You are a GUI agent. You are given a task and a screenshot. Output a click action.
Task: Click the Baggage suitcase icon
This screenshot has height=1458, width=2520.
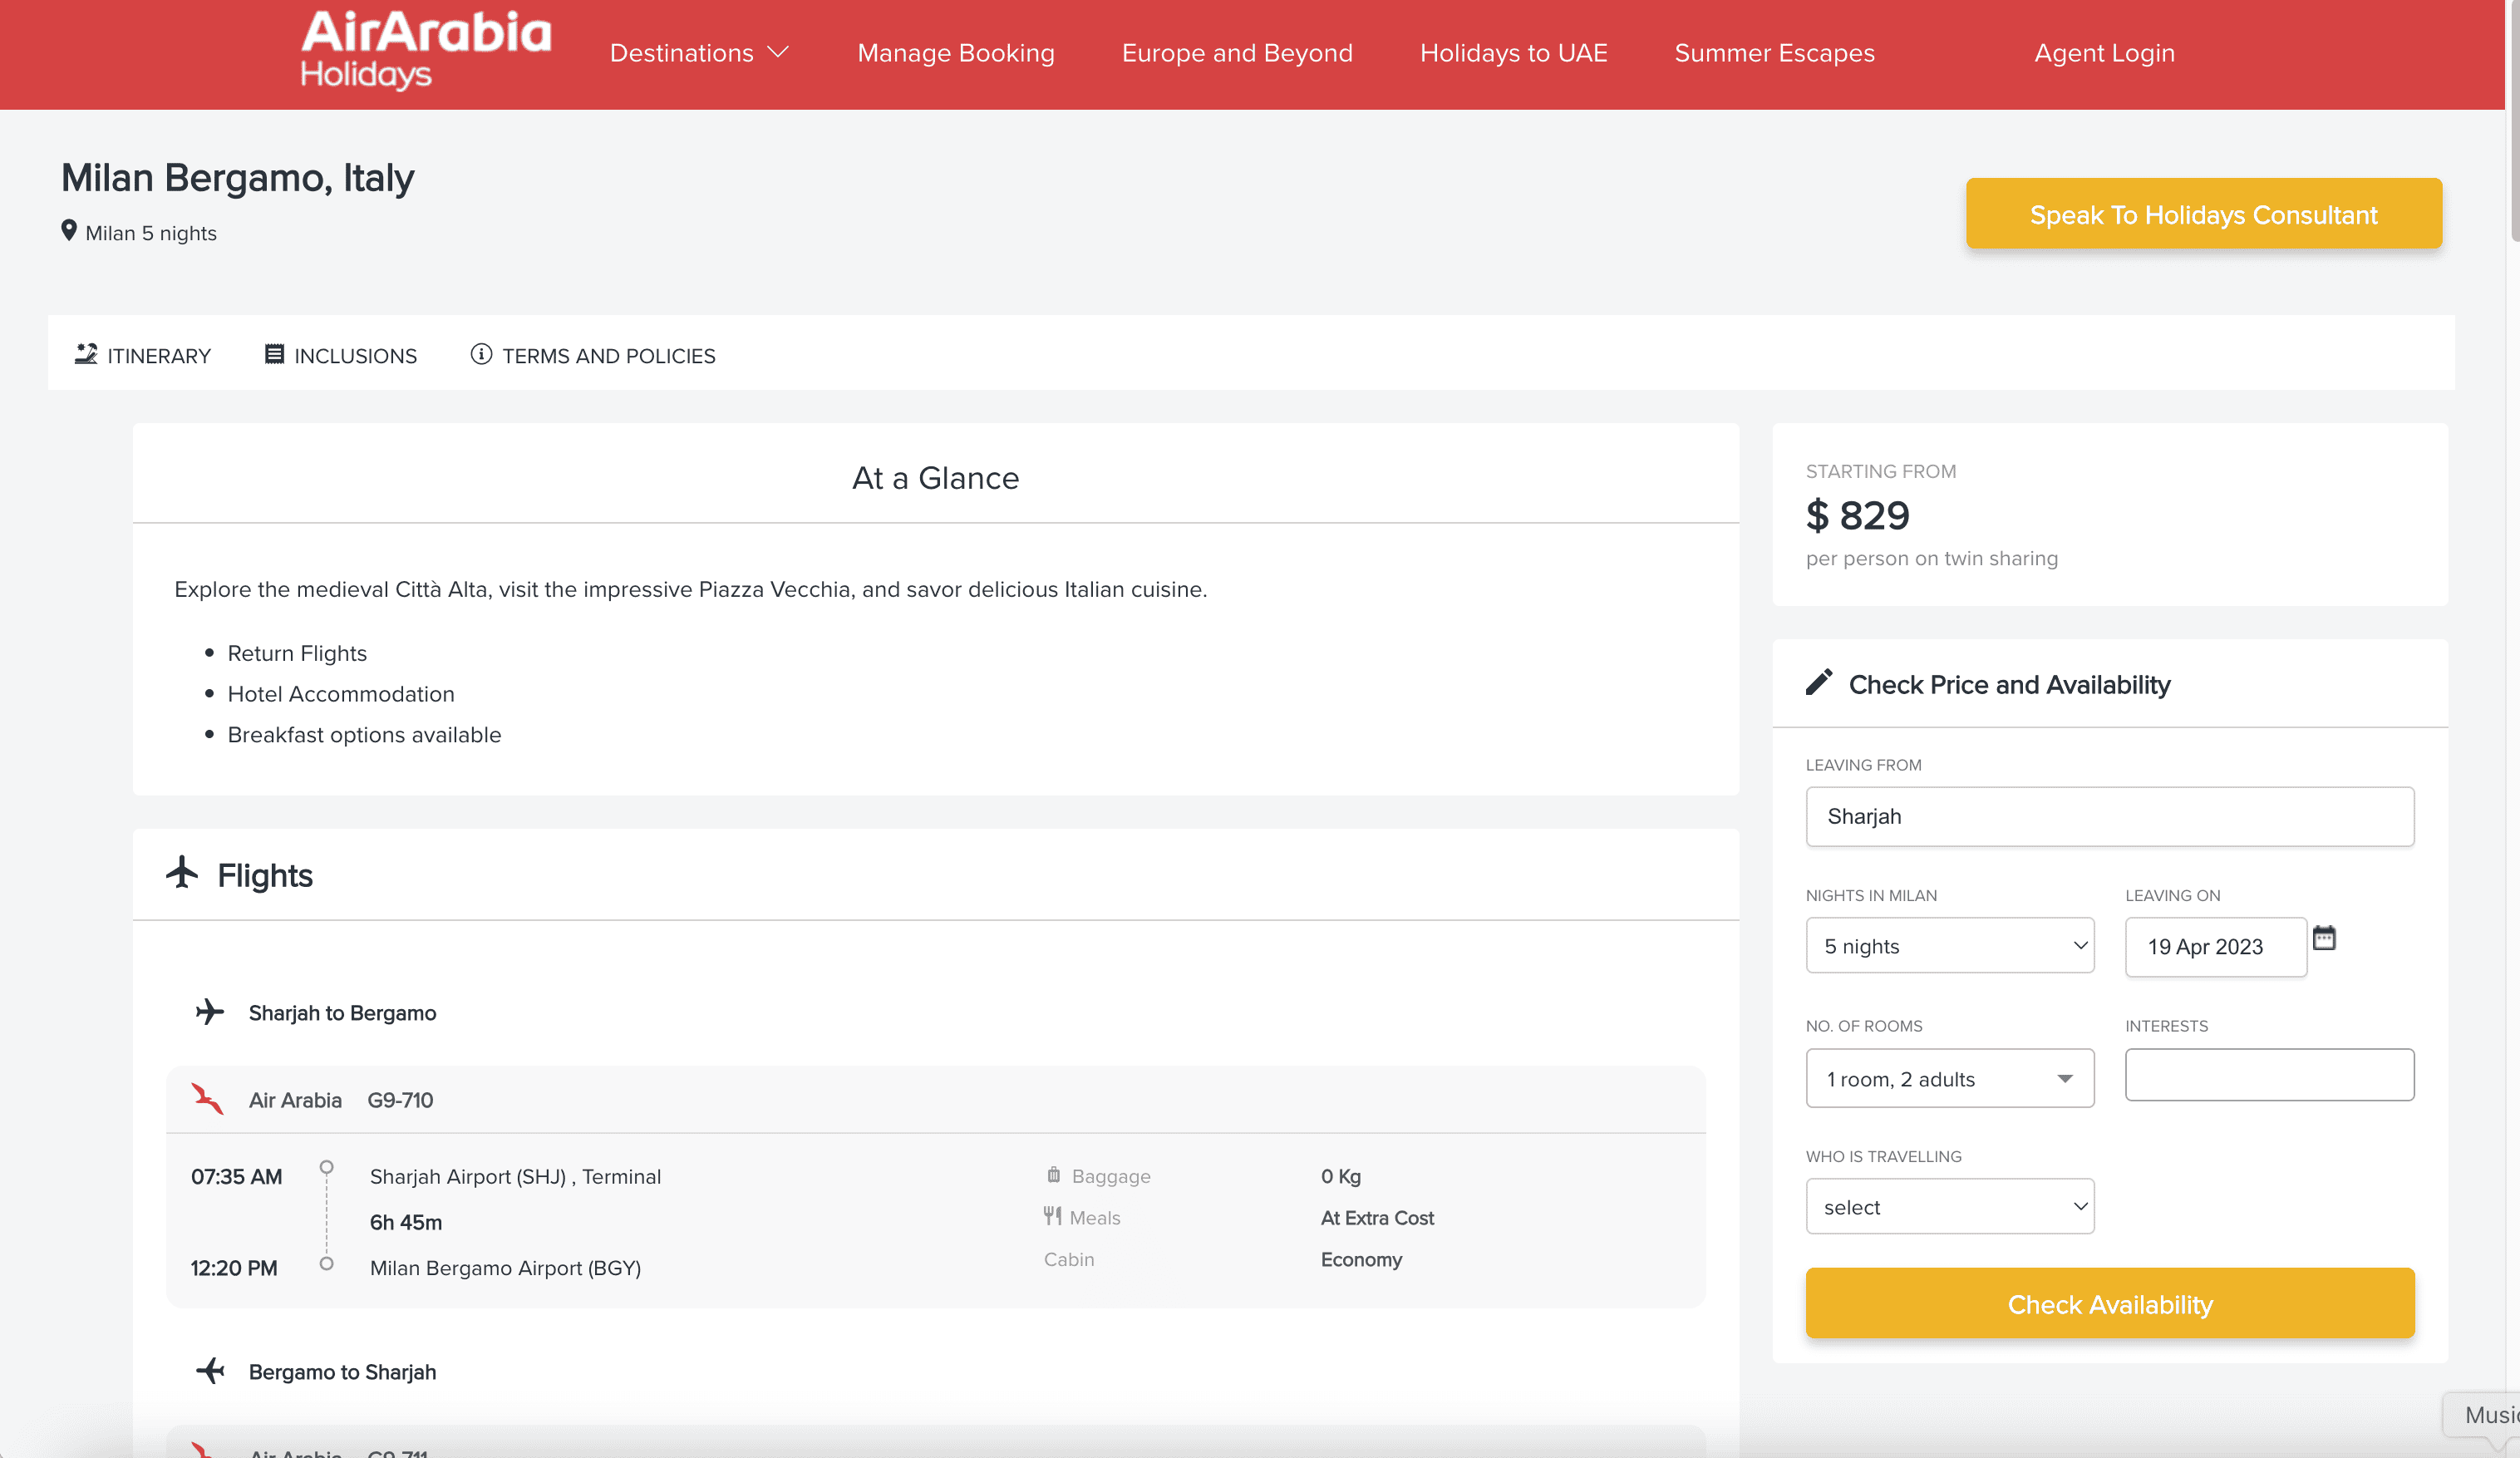[1053, 1175]
